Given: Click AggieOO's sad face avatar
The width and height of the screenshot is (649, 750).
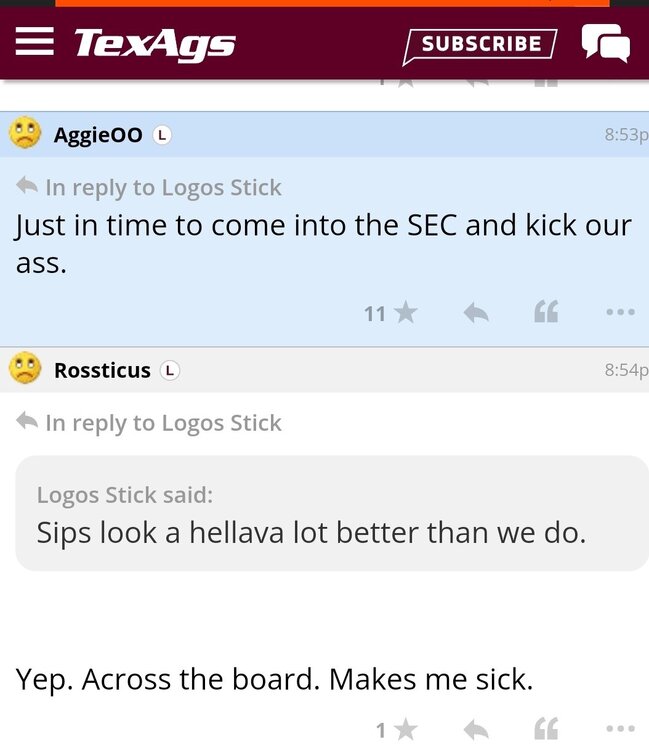Looking at the screenshot, I should point(26,134).
